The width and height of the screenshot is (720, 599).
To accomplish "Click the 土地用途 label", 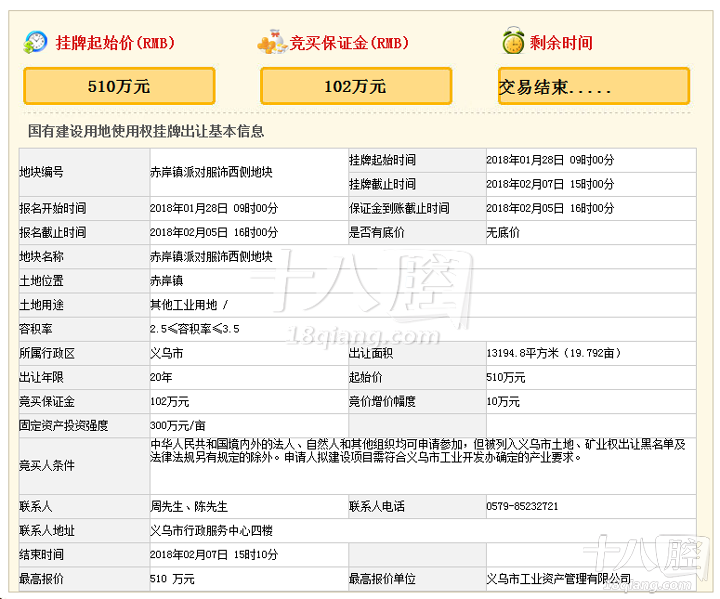I will [x=41, y=305].
